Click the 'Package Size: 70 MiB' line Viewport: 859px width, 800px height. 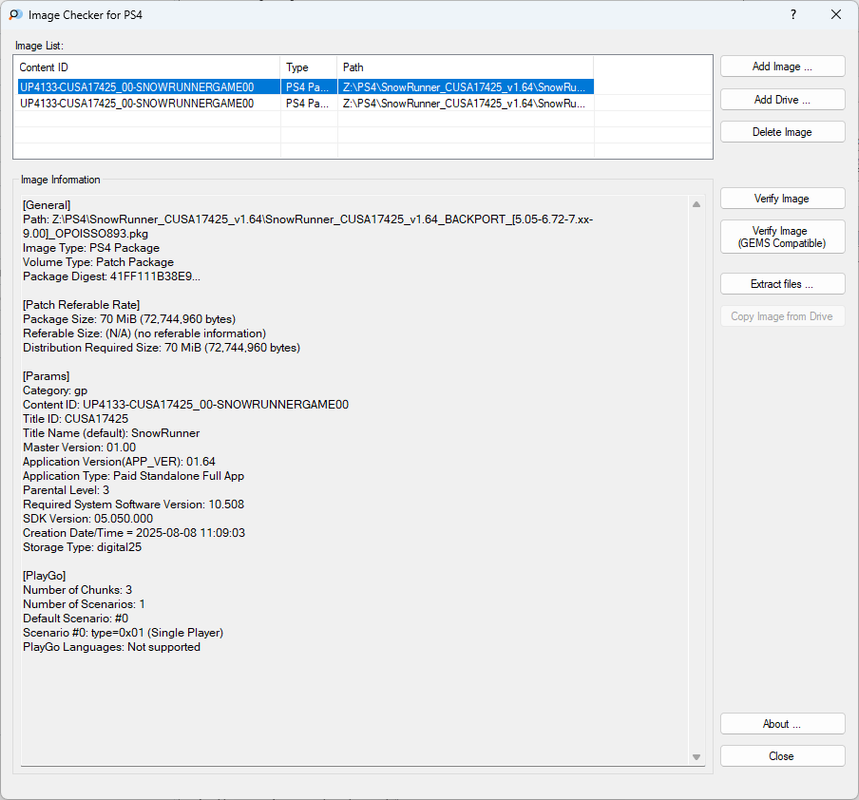coord(129,319)
